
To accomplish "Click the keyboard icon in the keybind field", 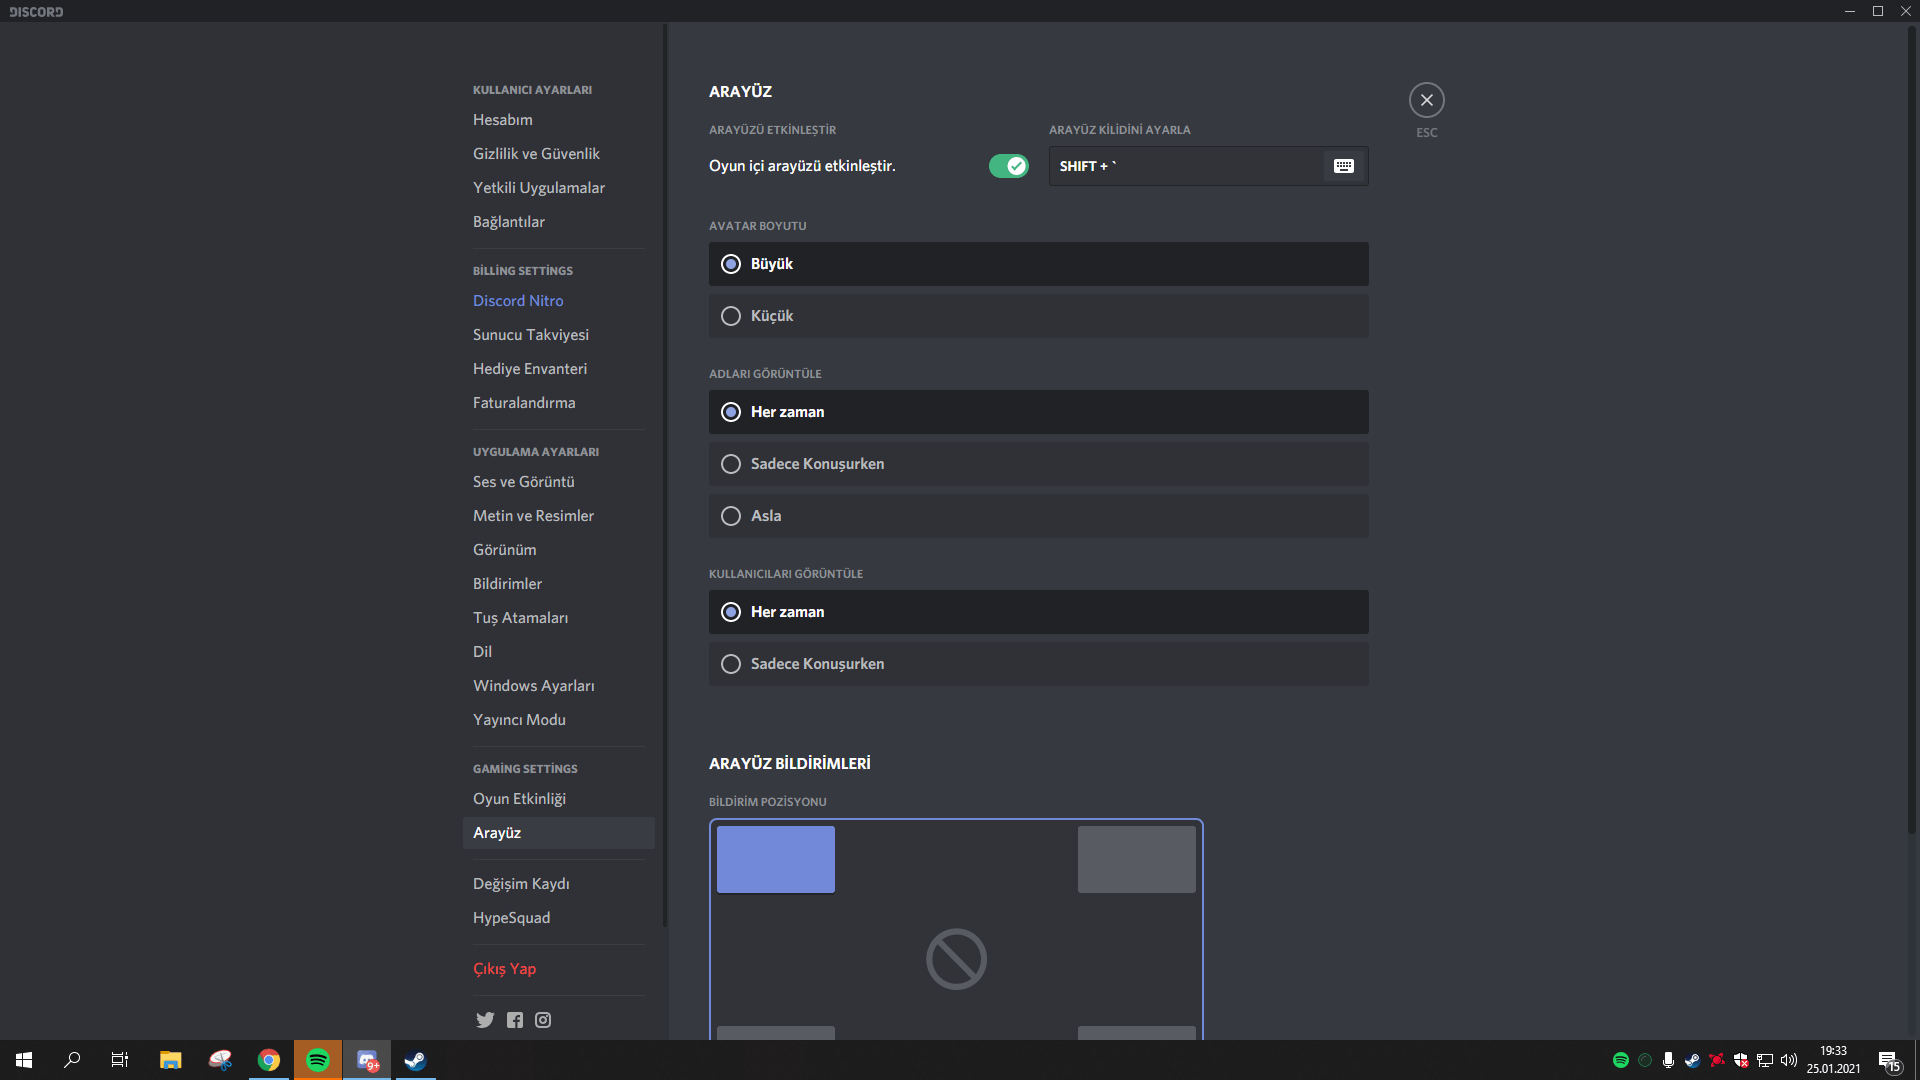I will pyautogui.click(x=1344, y=166).
